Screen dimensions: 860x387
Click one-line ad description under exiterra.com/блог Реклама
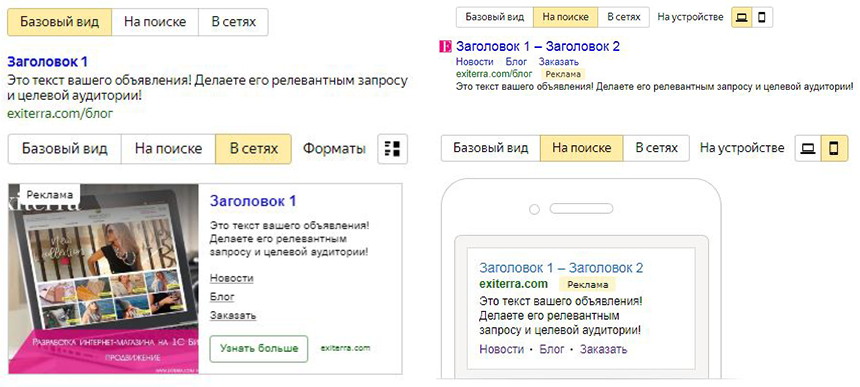pyautogui.click(x=655, y=87)
